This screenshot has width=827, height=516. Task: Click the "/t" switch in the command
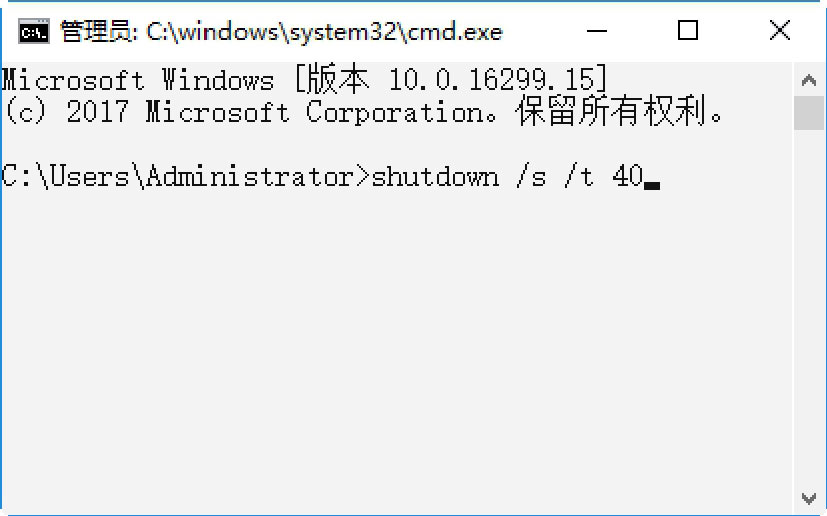[x=579, y=177]
